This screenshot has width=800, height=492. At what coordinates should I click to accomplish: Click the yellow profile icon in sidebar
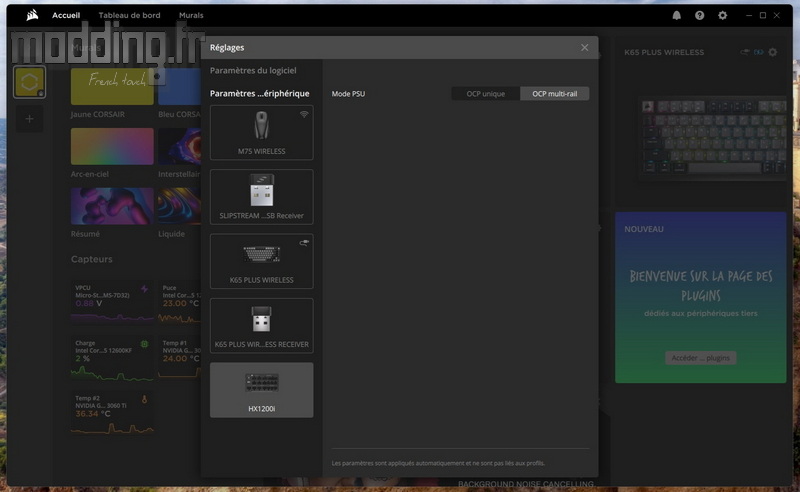[x=30, y=82]
